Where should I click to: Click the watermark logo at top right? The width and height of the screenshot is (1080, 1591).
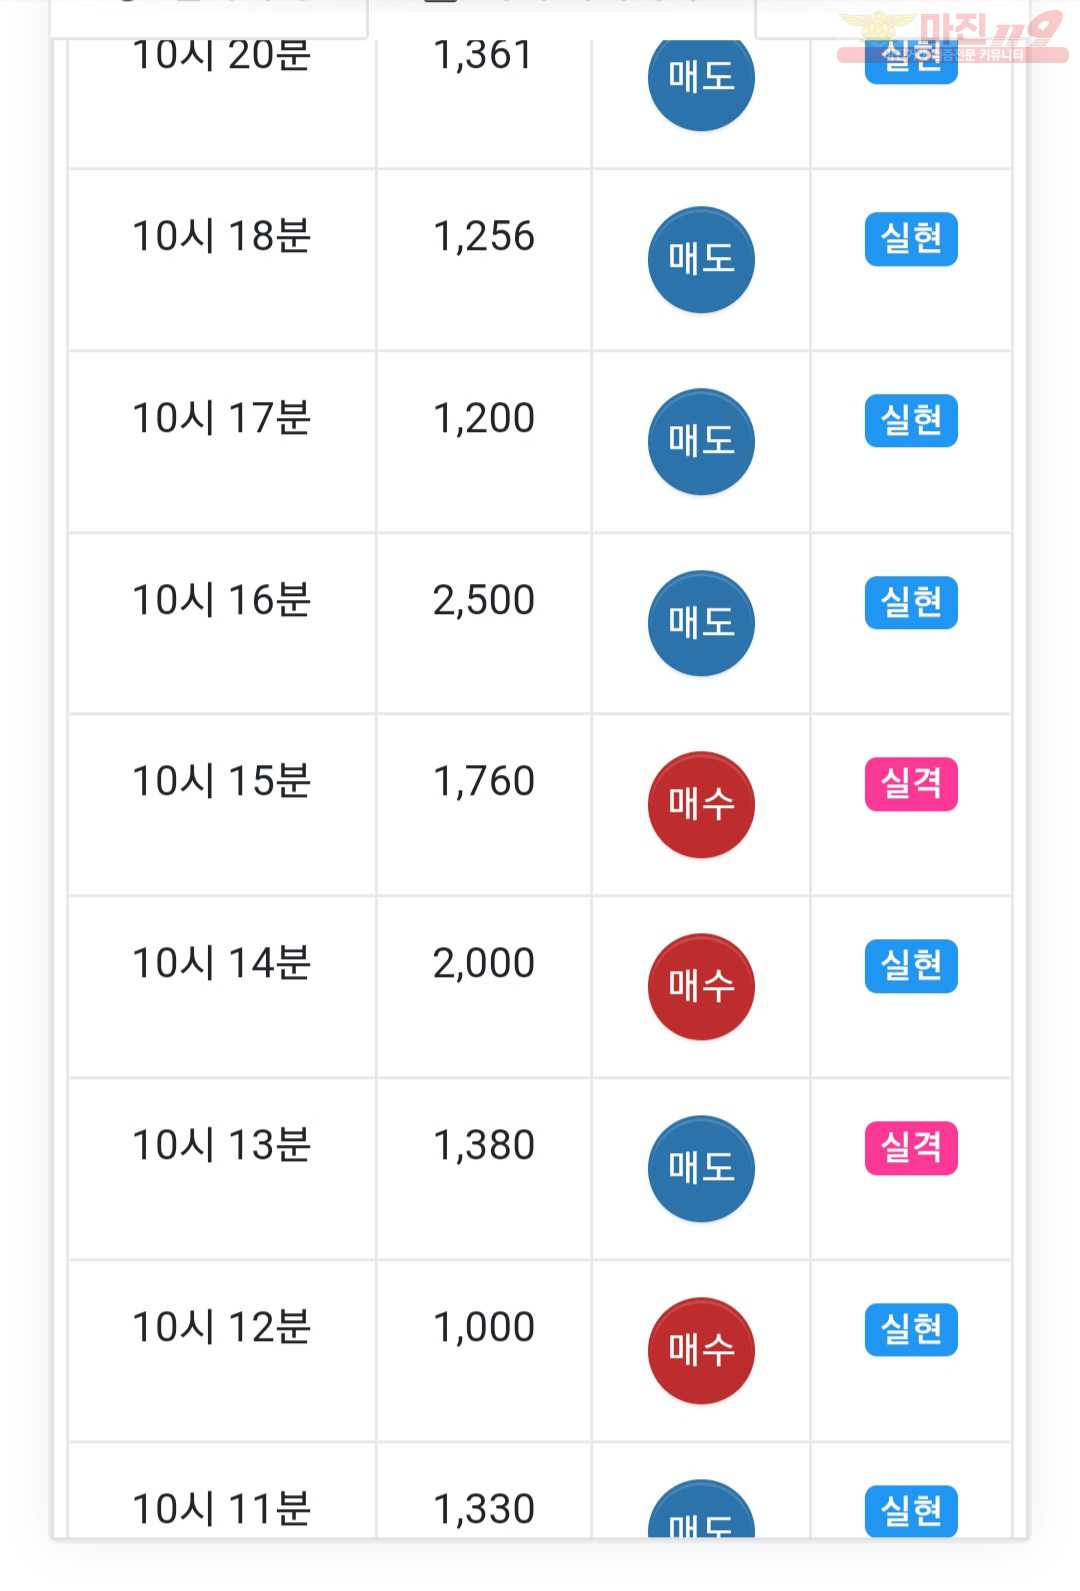pos(952,37)
